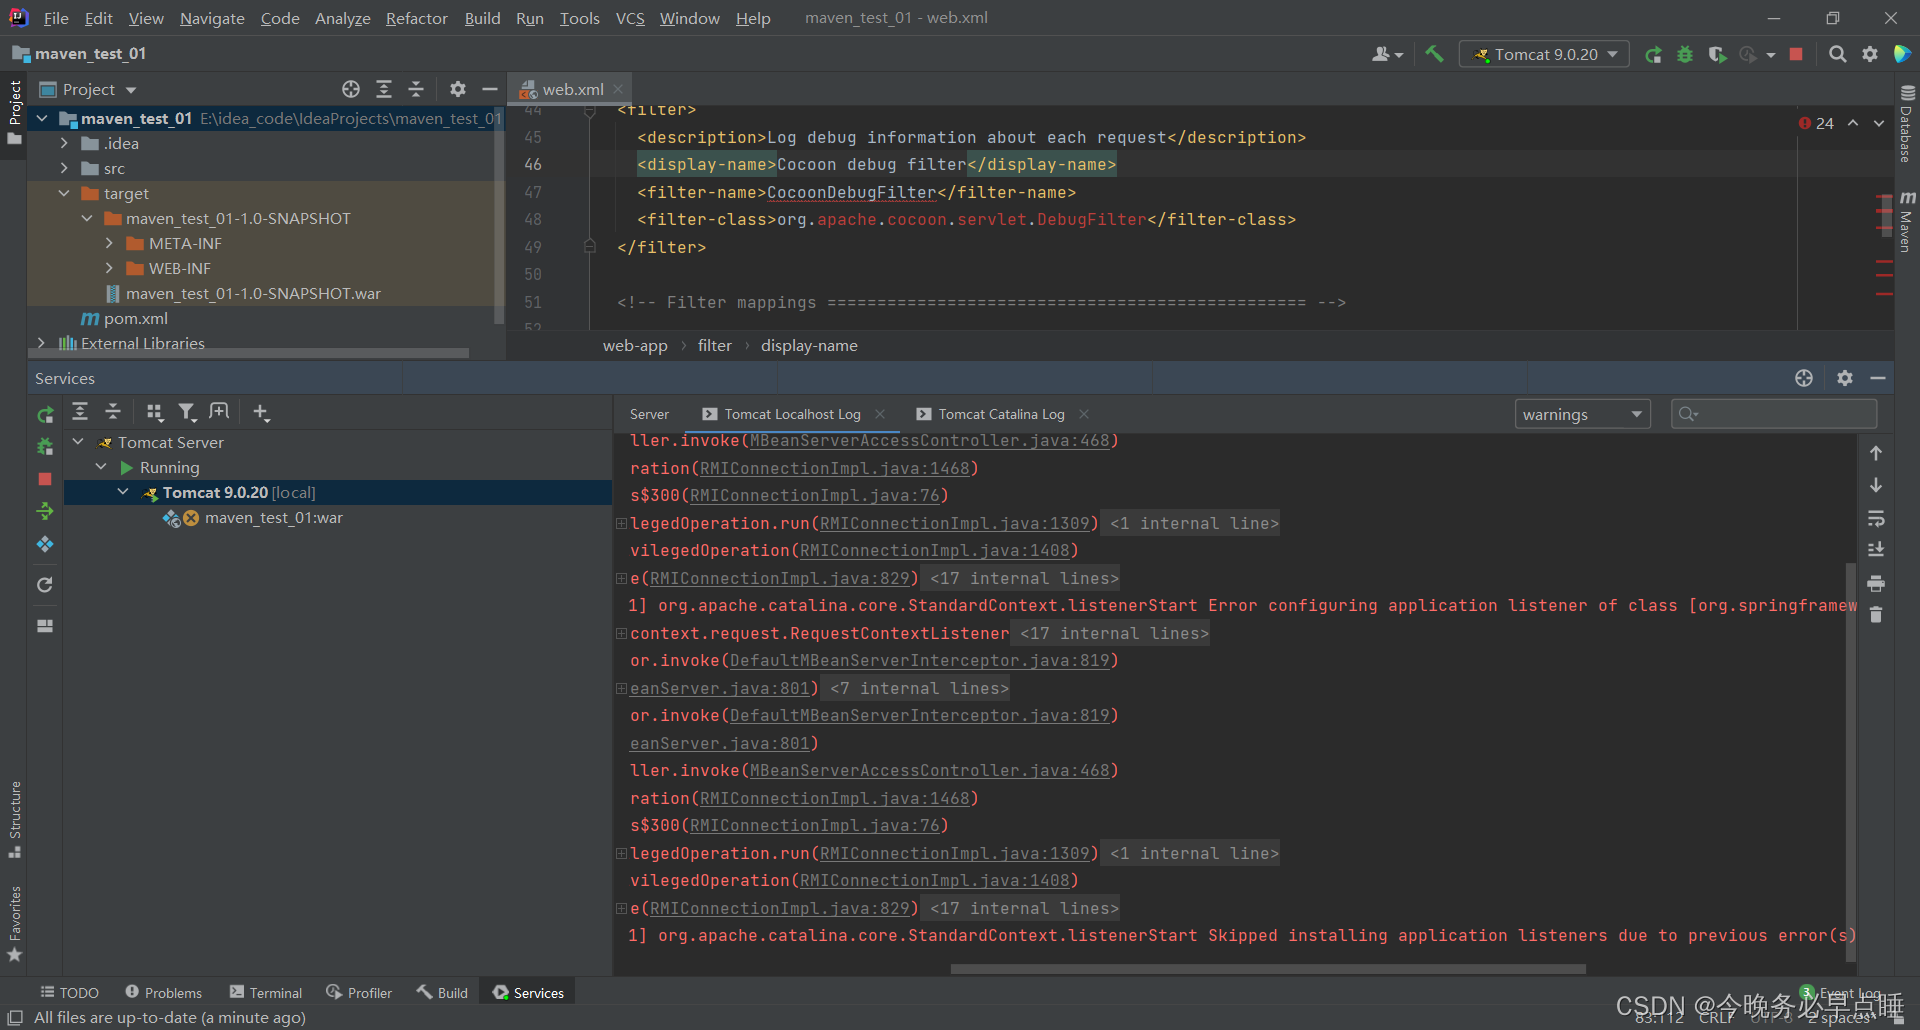1920x1030 pixels.
Task: Open the Profiler tool window
Action: coord(359,992)
